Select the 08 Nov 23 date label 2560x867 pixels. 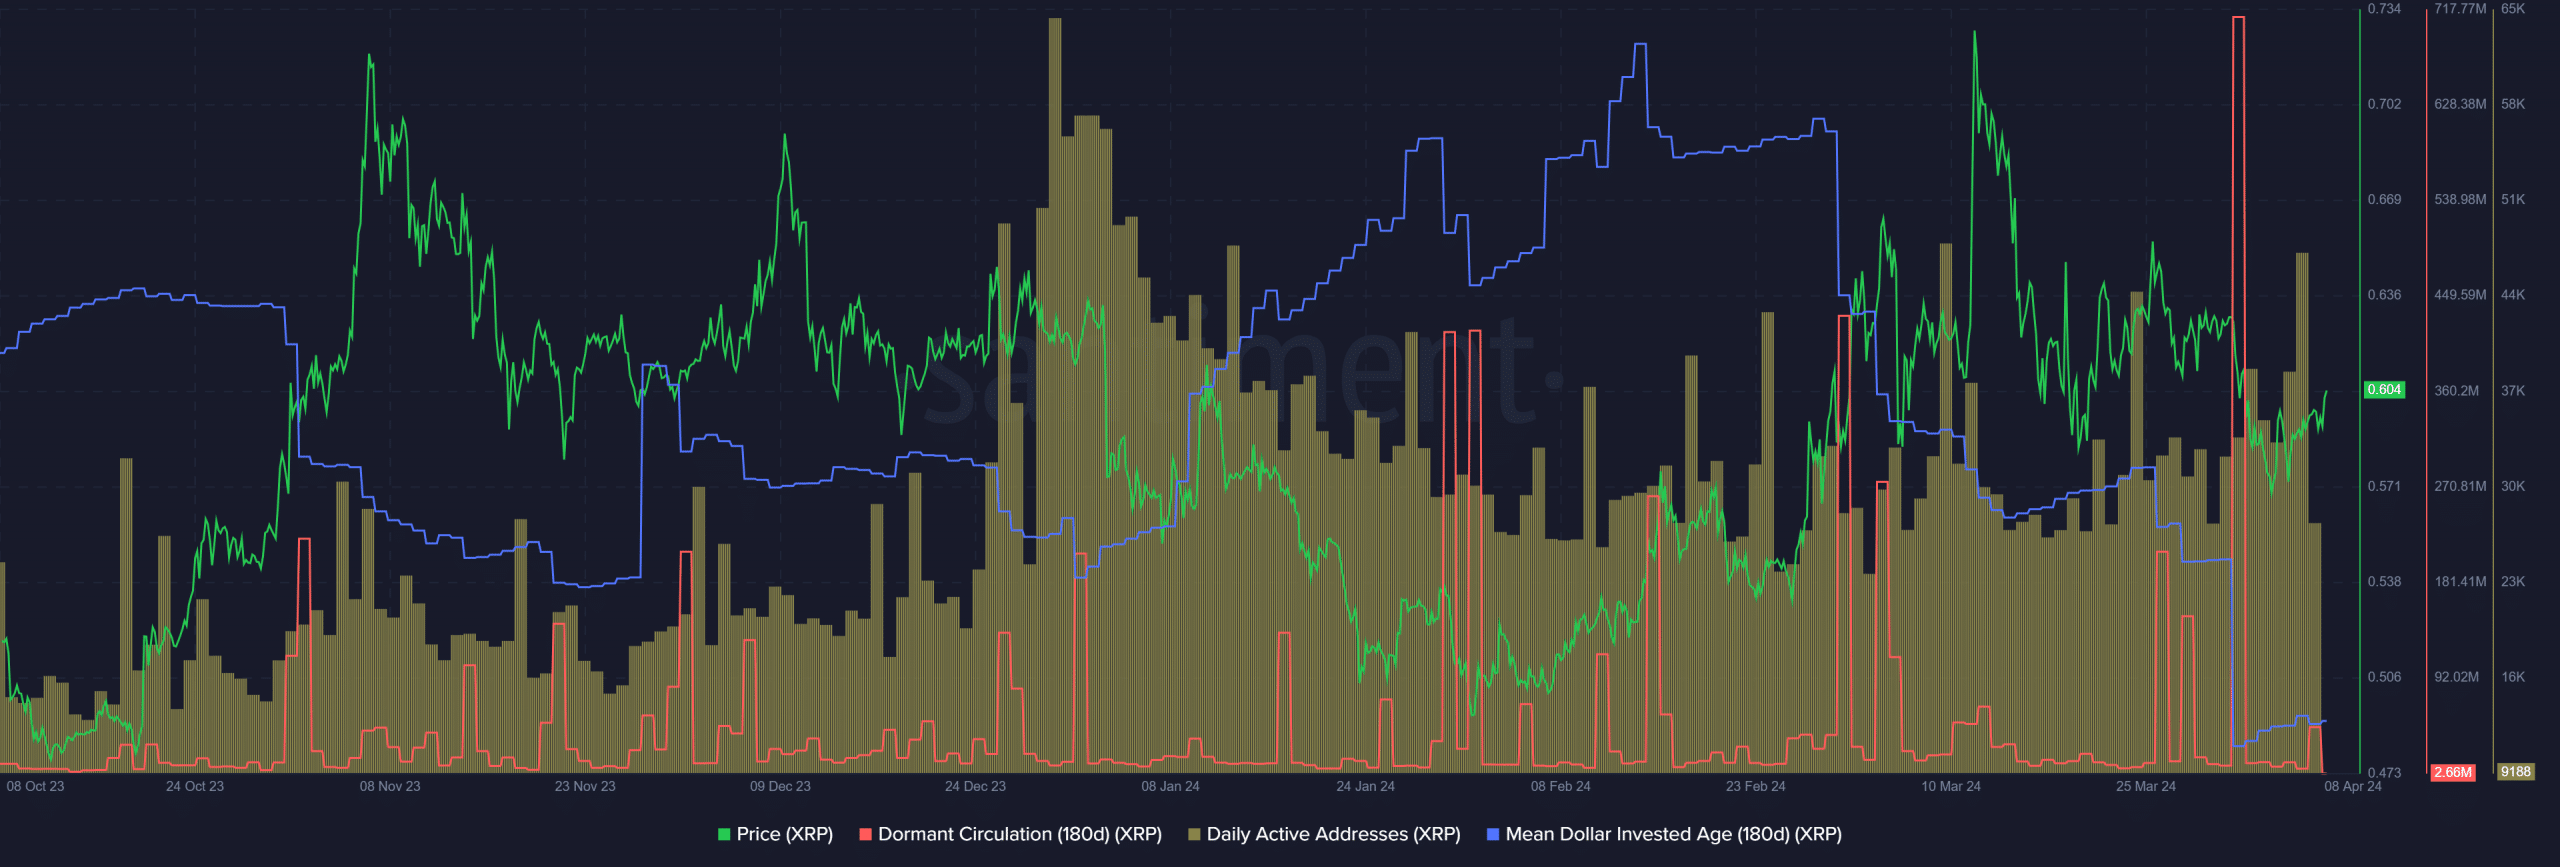click(390, 786)
